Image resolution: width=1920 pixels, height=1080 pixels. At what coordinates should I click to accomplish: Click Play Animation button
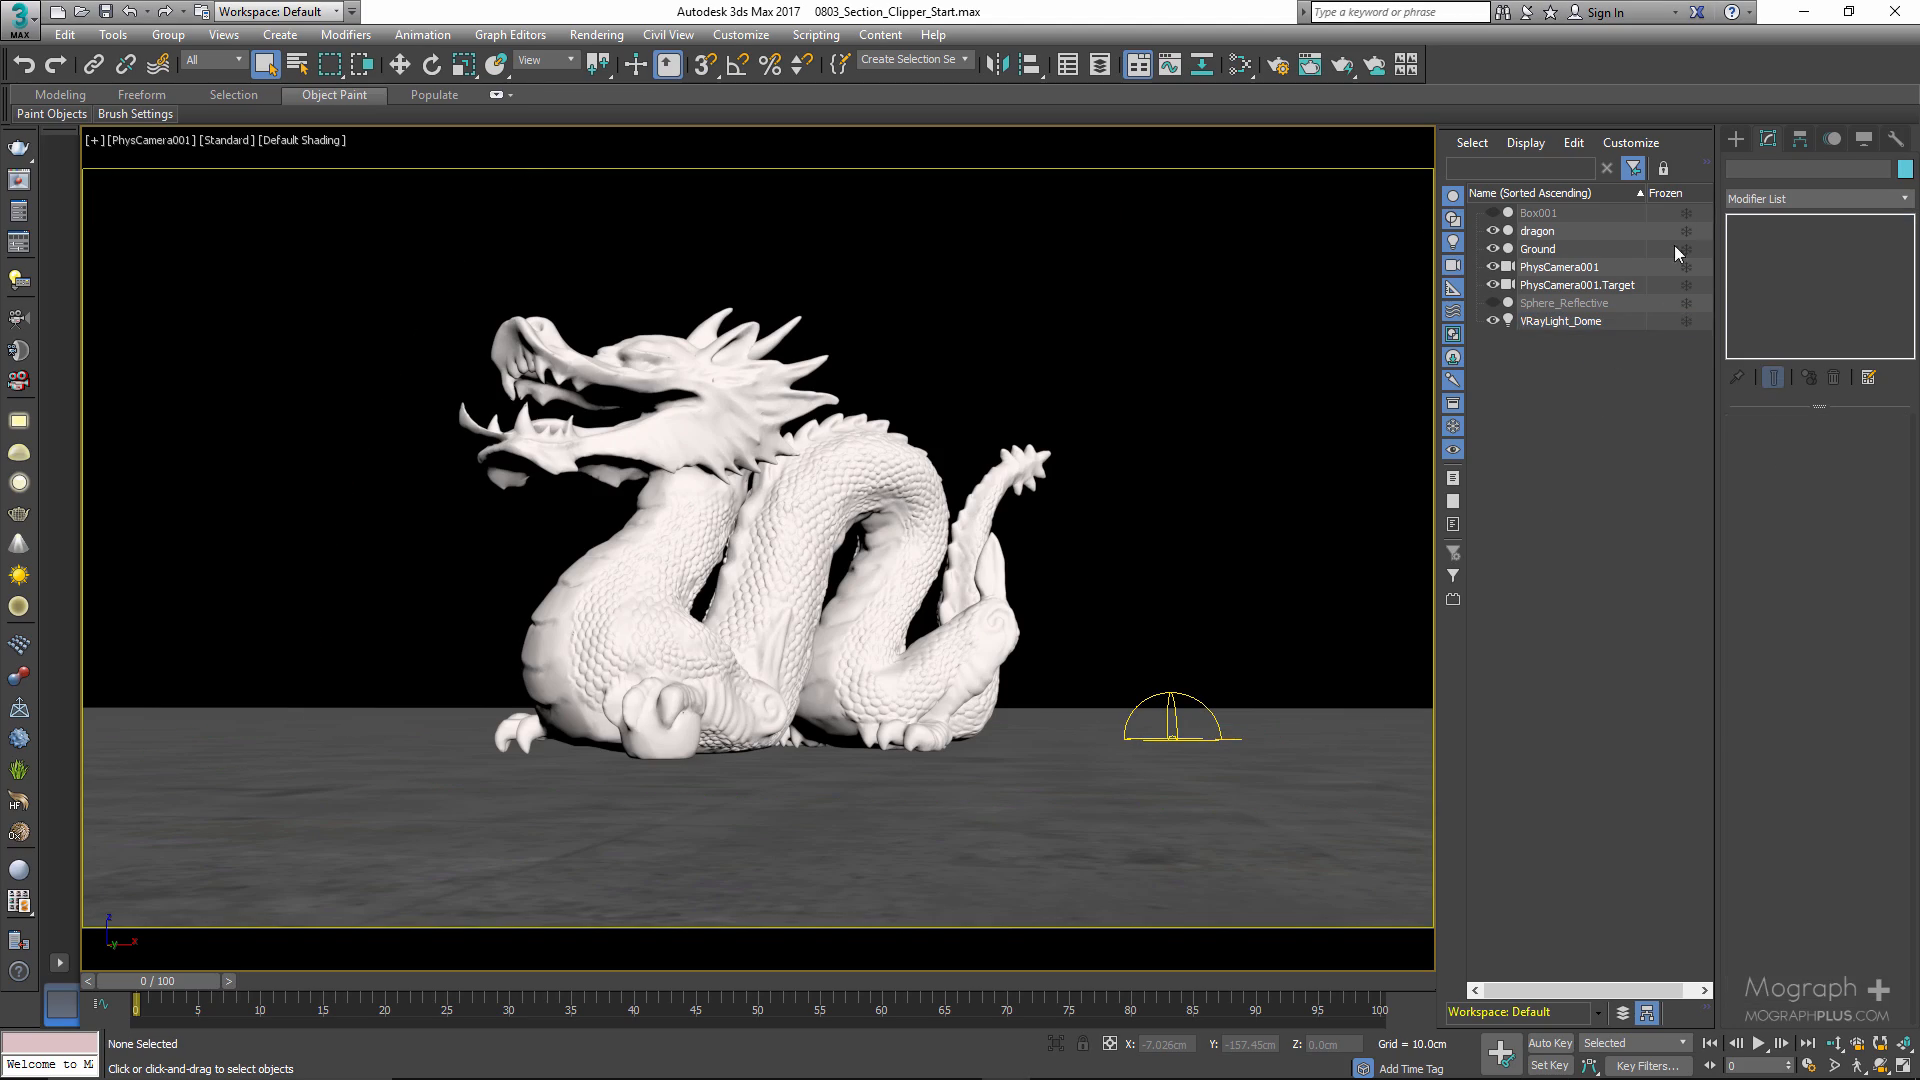click(1758, 1043)
